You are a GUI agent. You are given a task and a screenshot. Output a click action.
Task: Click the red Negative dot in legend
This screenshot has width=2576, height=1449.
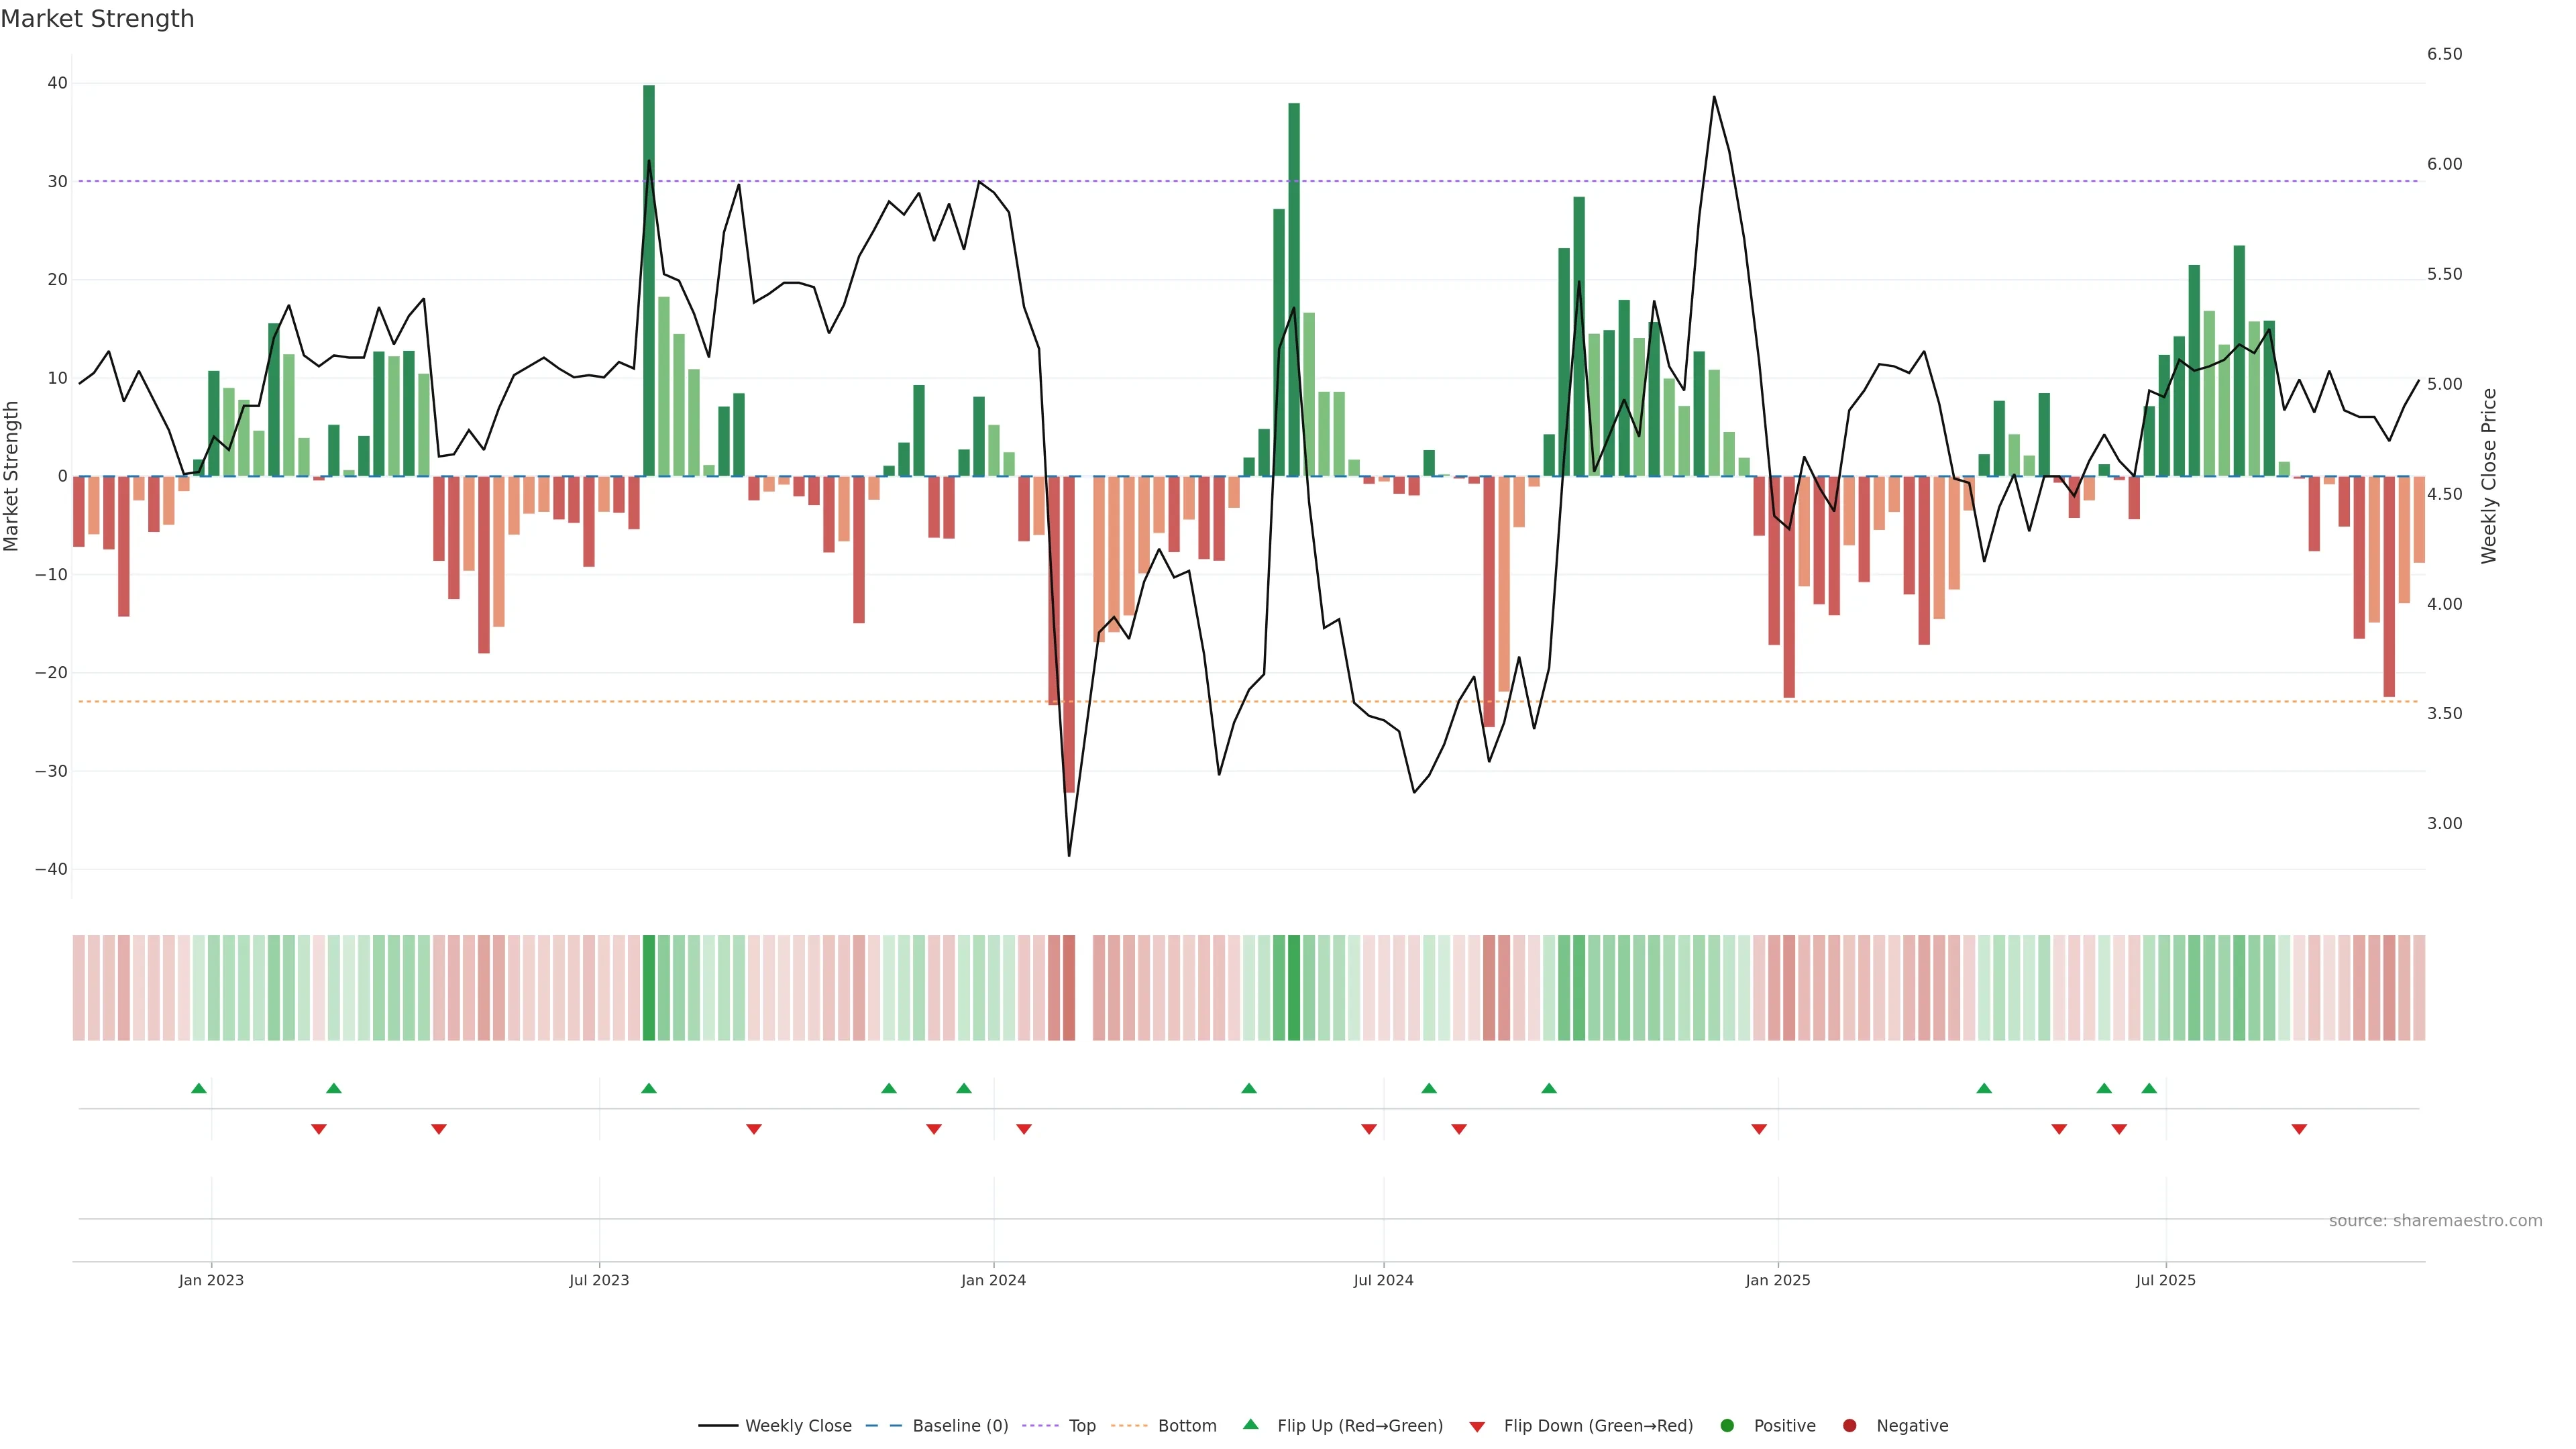[1849, 1426]
